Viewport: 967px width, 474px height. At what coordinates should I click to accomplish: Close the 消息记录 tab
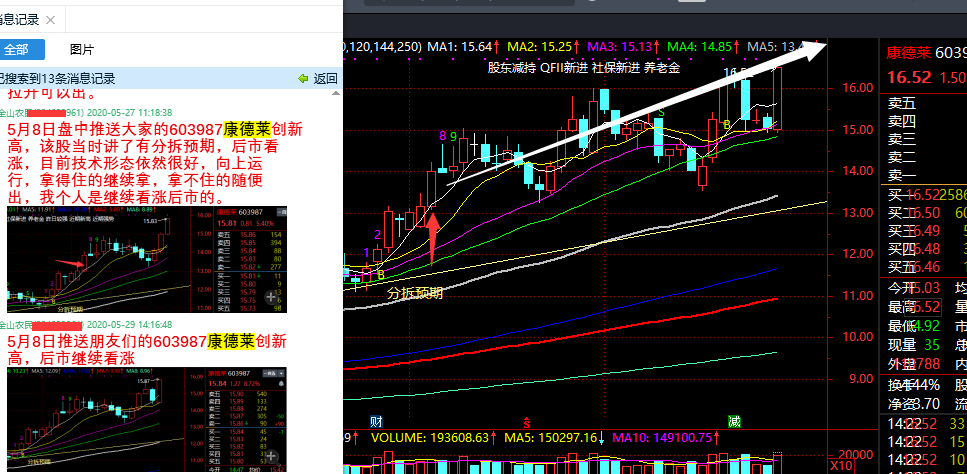pyautogui.click(x=51, y=20)
